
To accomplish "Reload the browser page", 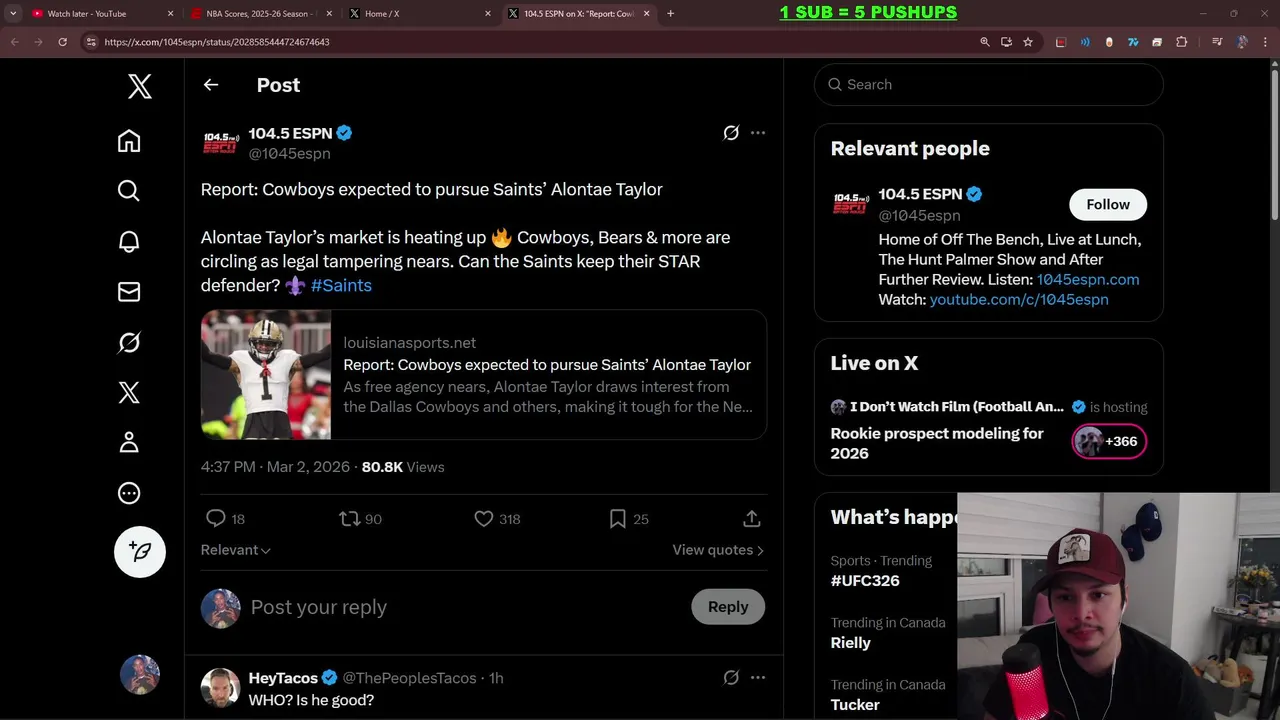I will pos(62,42).
